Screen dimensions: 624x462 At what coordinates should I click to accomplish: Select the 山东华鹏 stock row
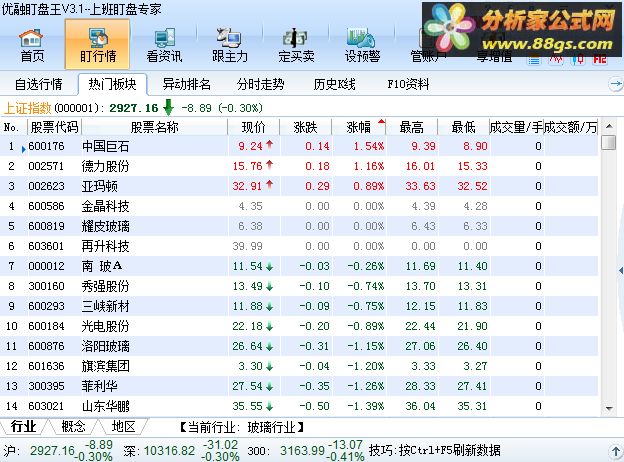tap(299, 406)
